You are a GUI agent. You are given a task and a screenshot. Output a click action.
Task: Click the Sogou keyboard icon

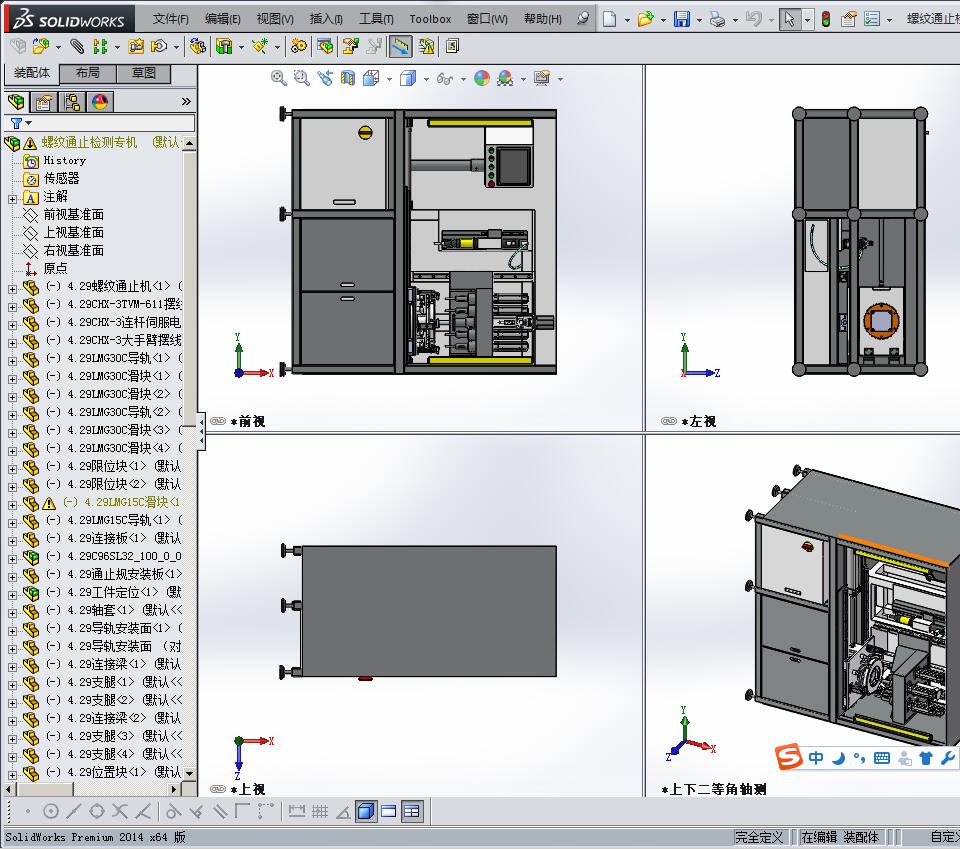coord(882,758)
